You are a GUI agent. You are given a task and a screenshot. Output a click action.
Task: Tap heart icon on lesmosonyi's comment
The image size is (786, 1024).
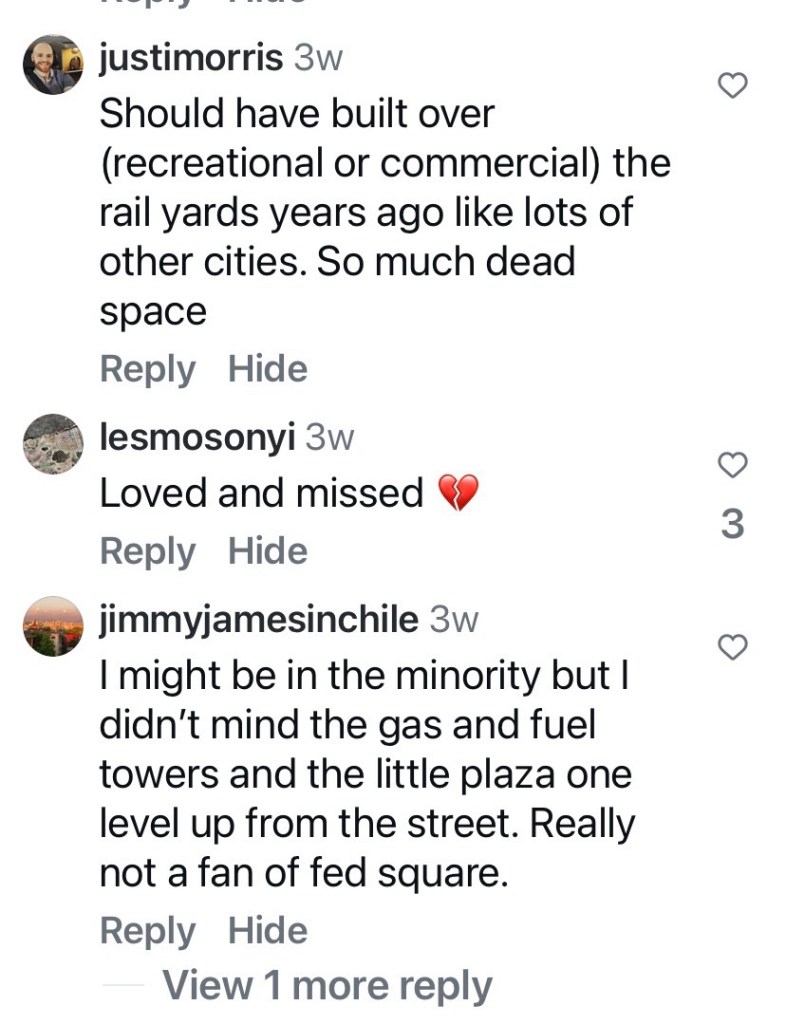733,465
